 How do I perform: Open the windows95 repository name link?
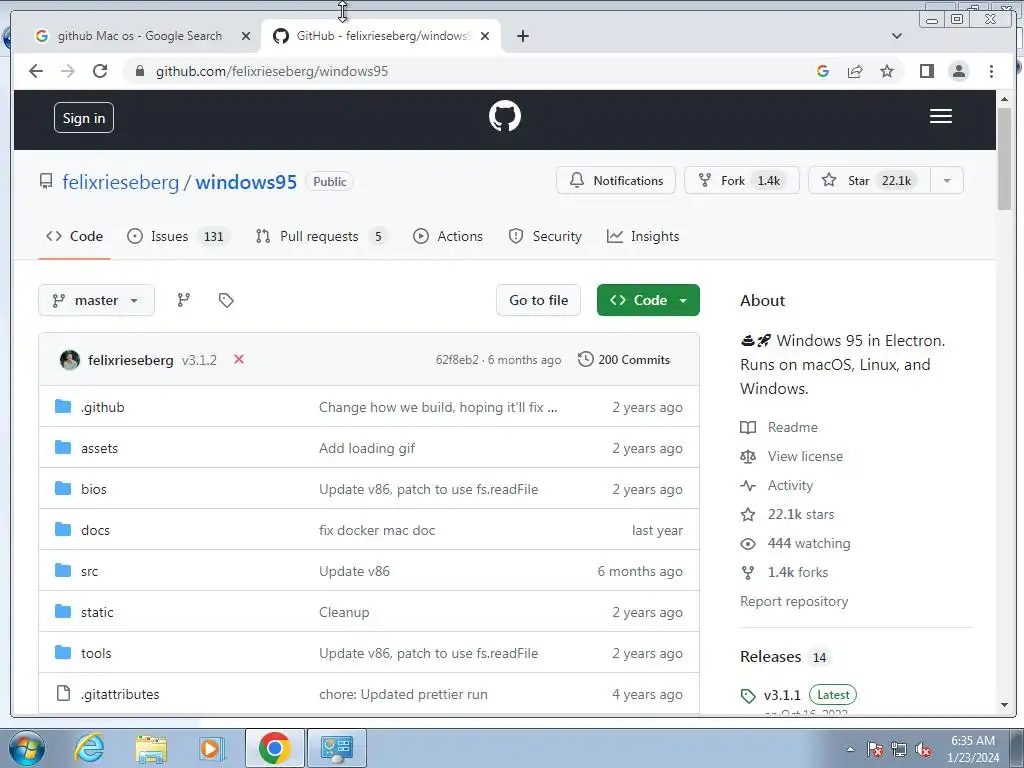point(246,182)
